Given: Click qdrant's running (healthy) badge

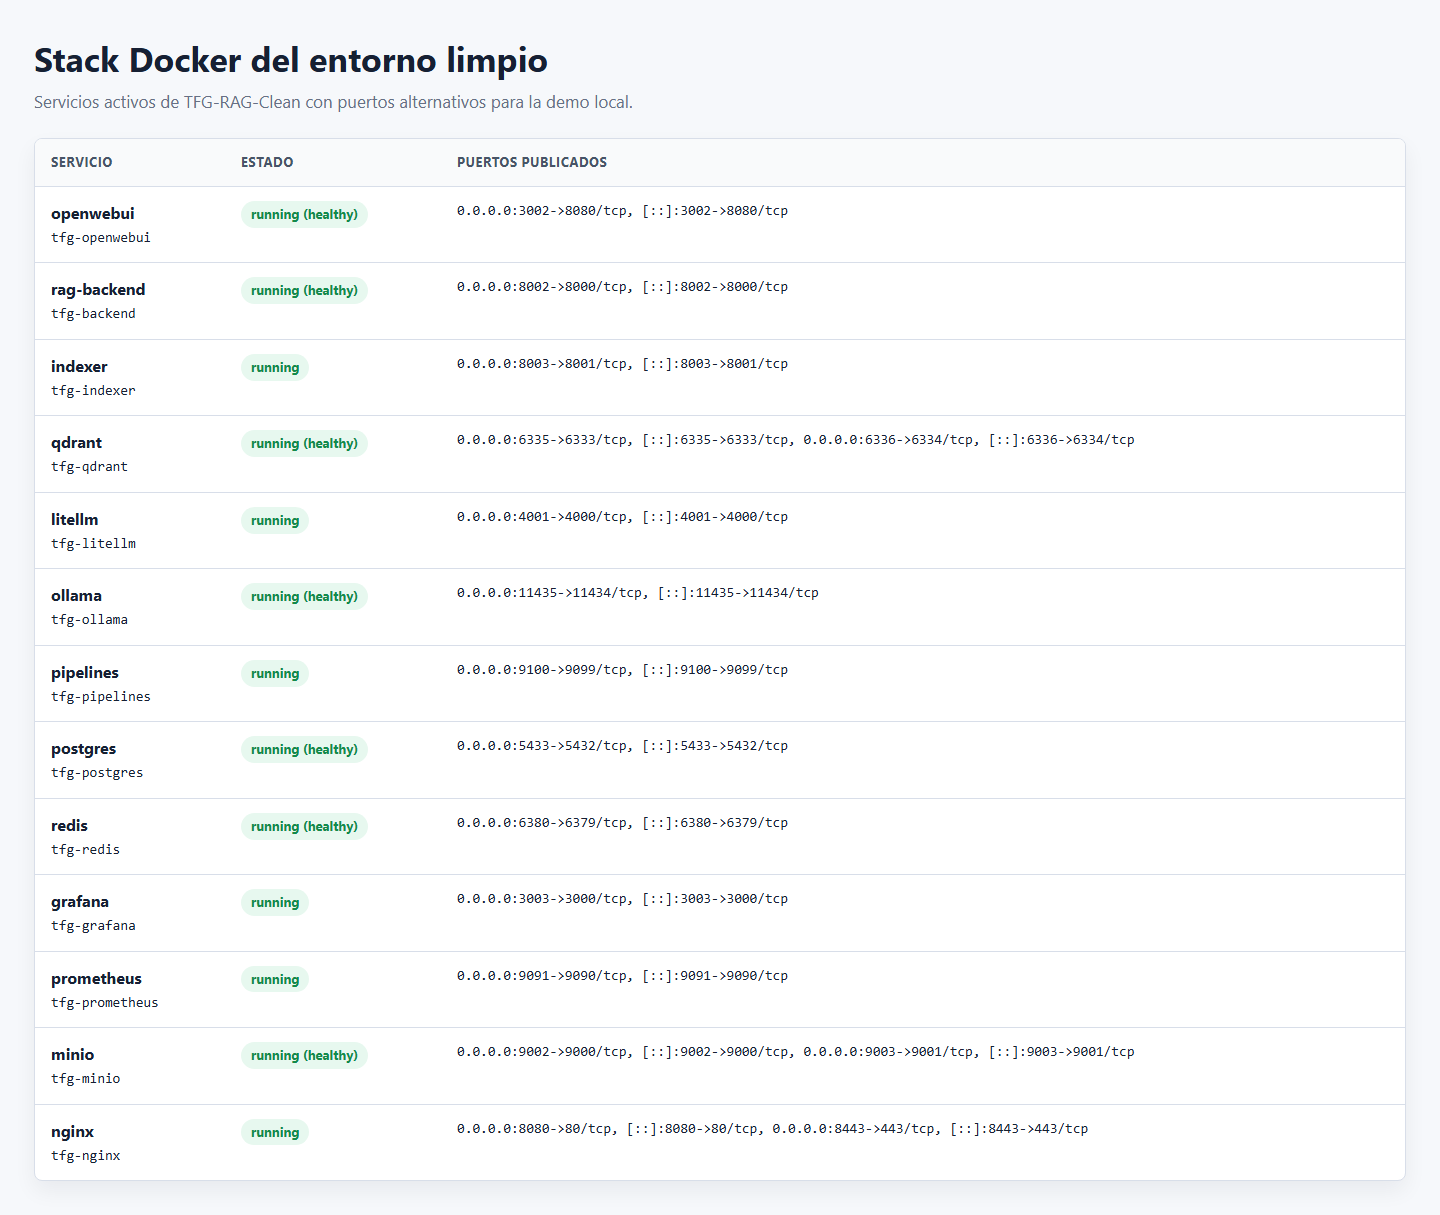Looking at the screenshot, I should 304,444.
